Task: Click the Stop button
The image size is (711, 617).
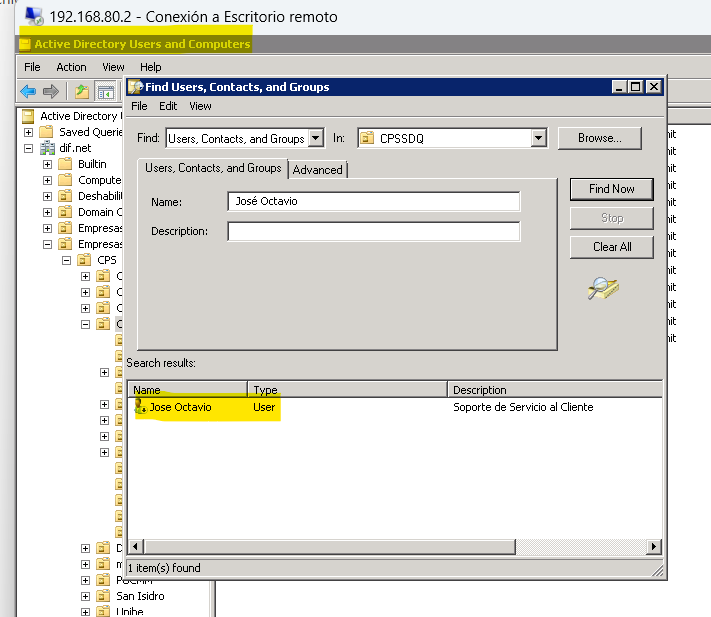Action: [x=612, y=218]
